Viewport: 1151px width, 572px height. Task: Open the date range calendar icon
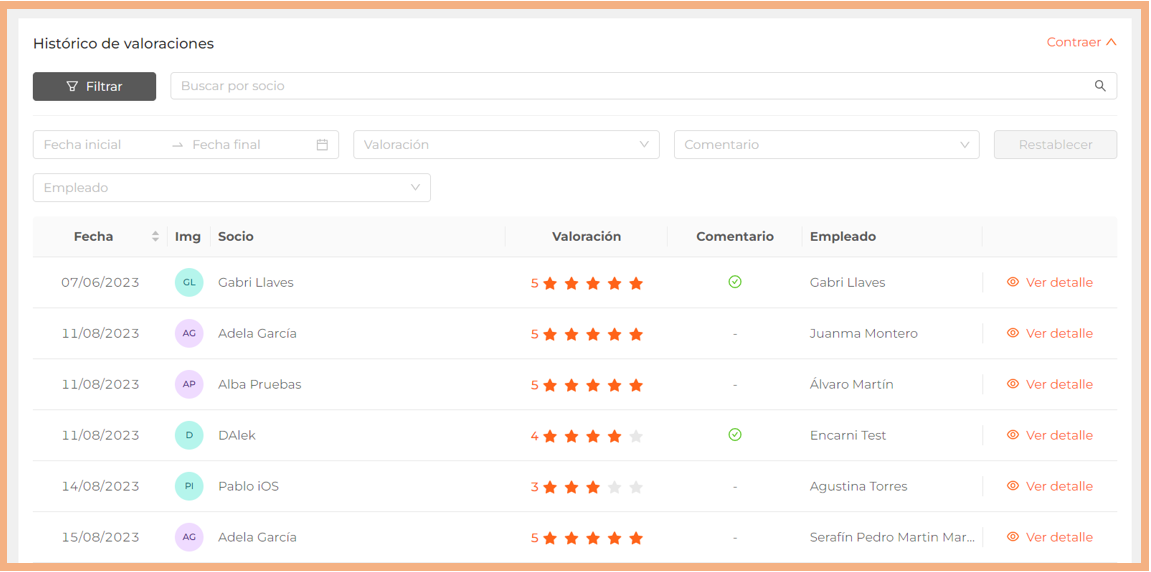coord(322,145)
